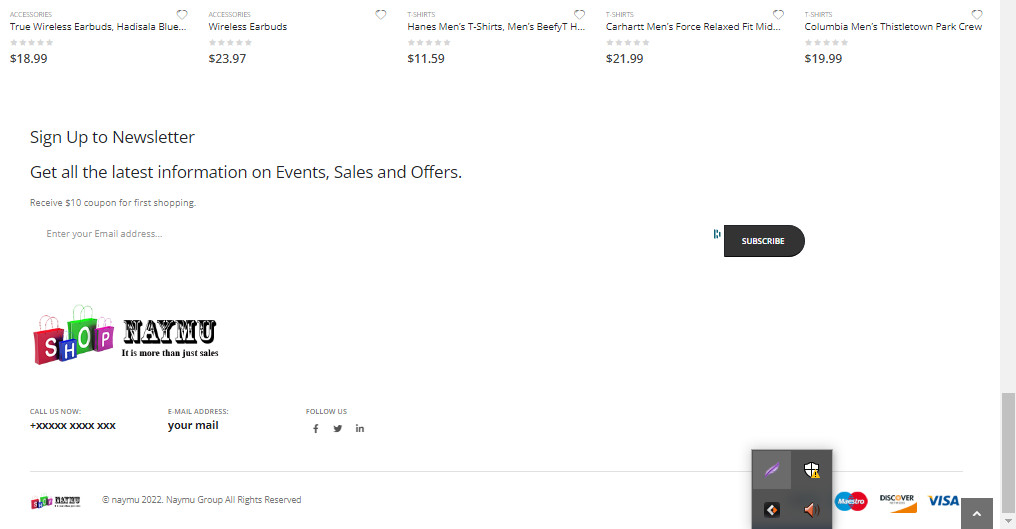Open True Wireless Earbuds, Hadisala Blue product
The image size is (1016, 529).
click(x=98, y=27)
